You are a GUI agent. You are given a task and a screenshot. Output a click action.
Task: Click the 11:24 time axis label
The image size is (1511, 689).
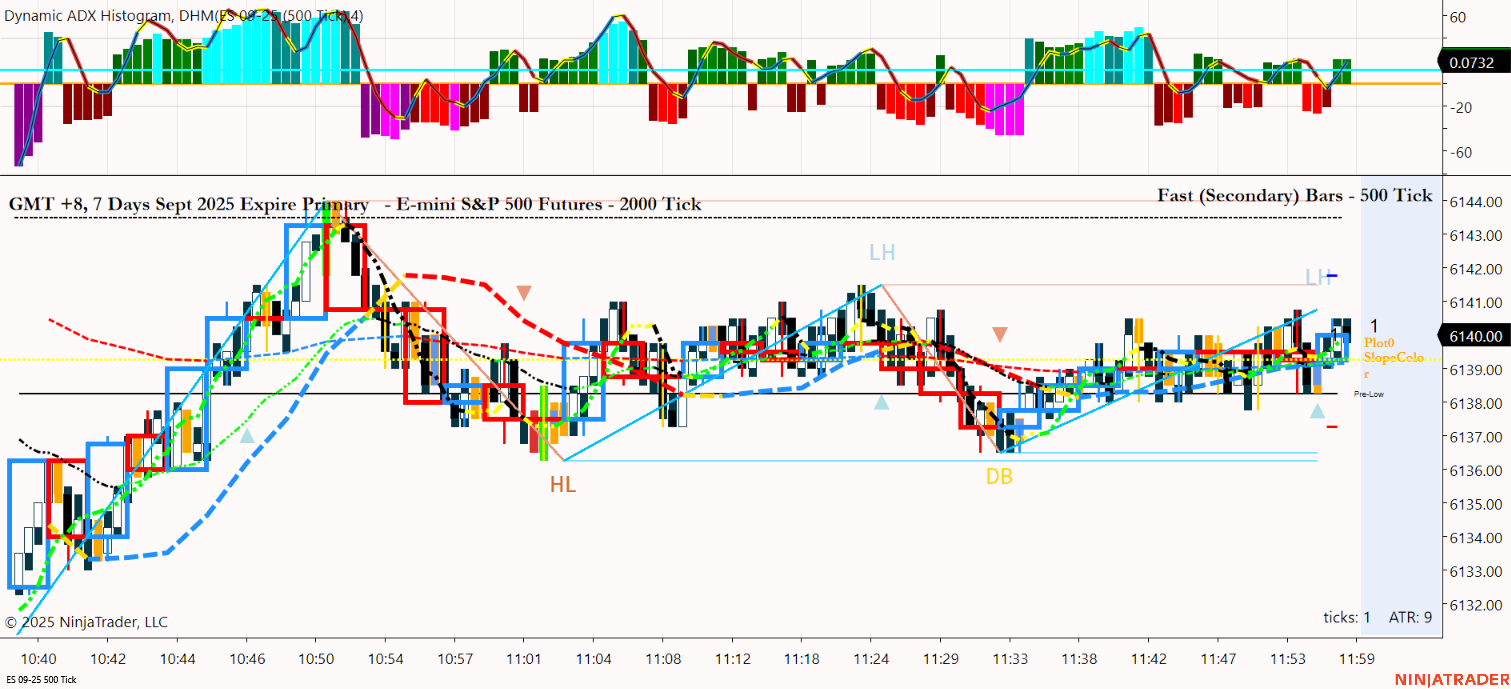click(x=871, y=659)
